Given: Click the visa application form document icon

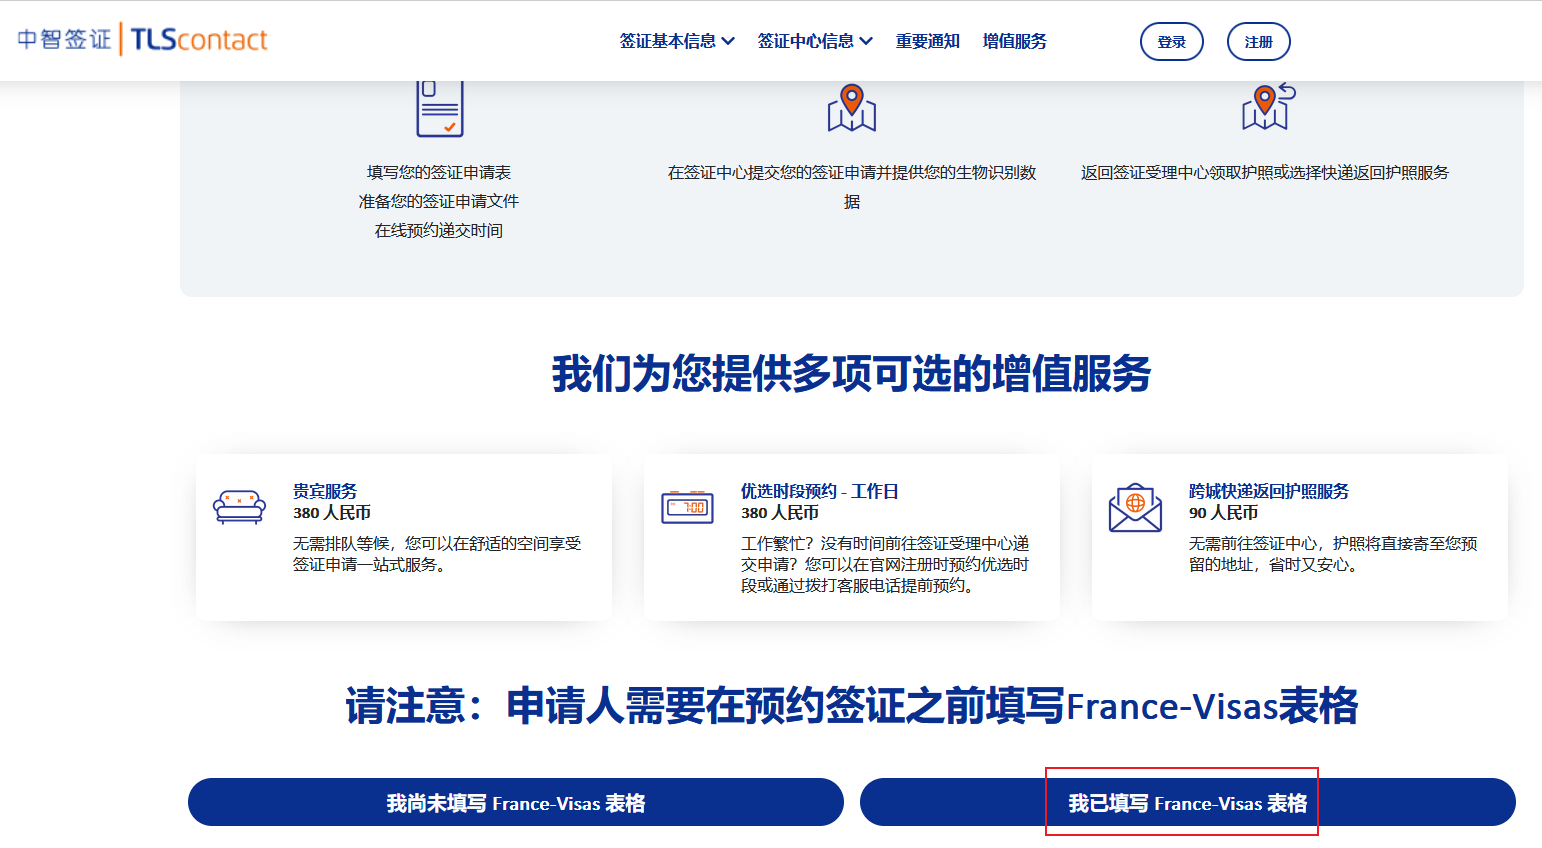Looking at the screenshot, I should (440, 108).
